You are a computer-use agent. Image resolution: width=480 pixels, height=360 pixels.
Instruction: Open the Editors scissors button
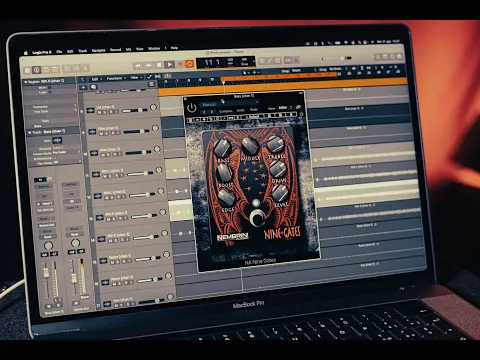[85, 68]
